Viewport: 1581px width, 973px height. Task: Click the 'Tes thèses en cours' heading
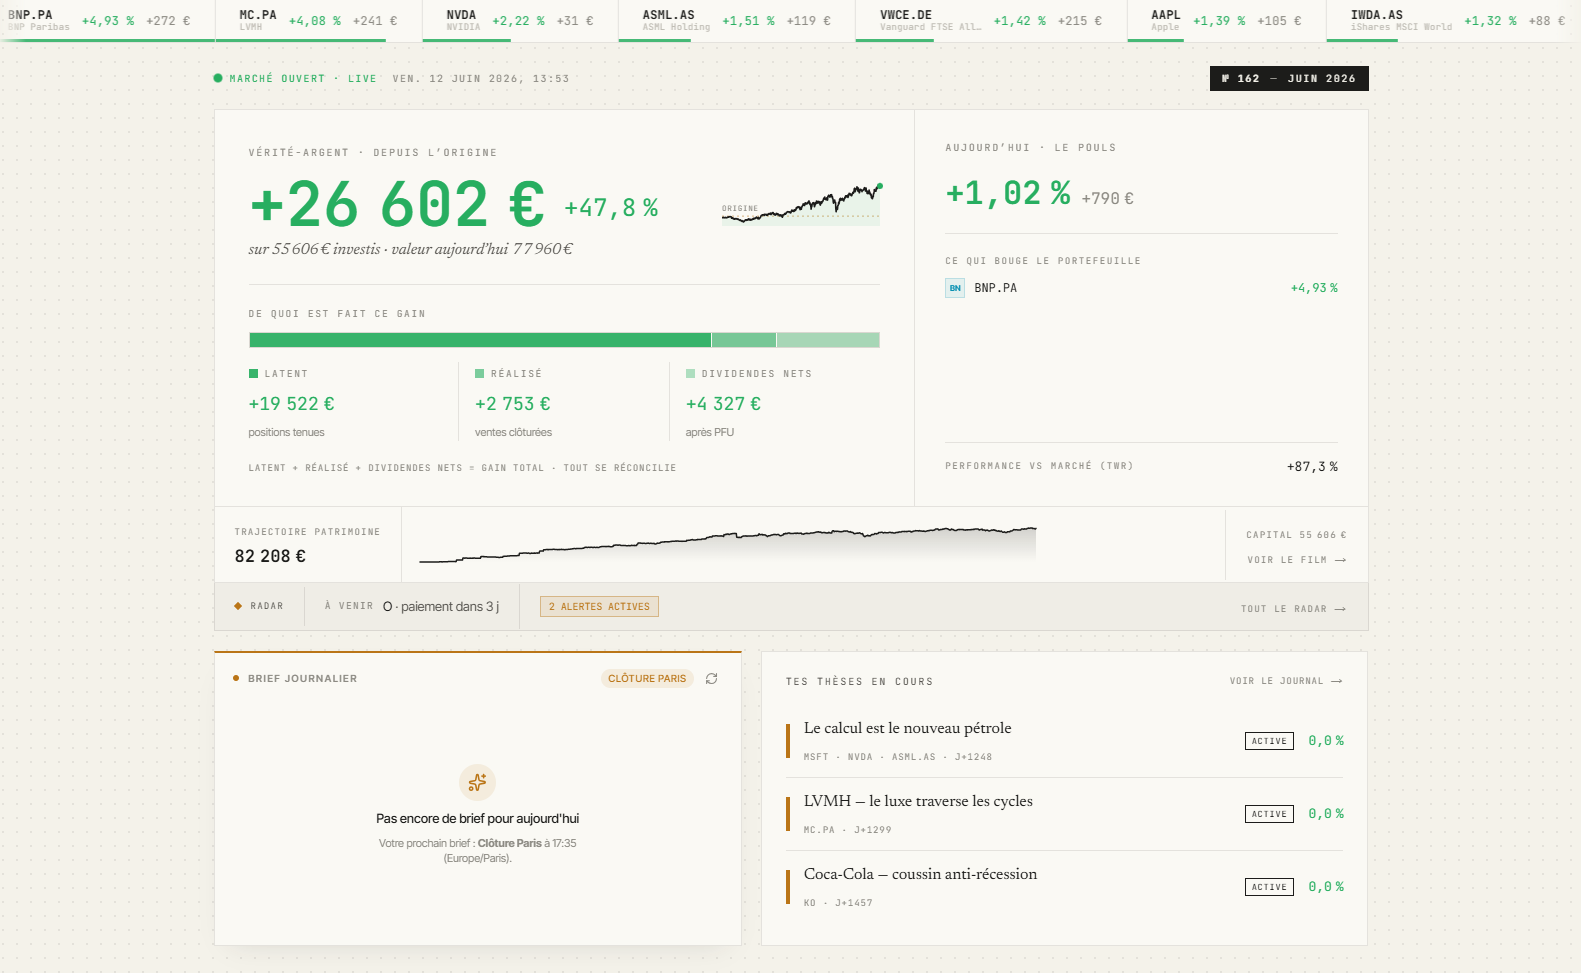[859, 682]
